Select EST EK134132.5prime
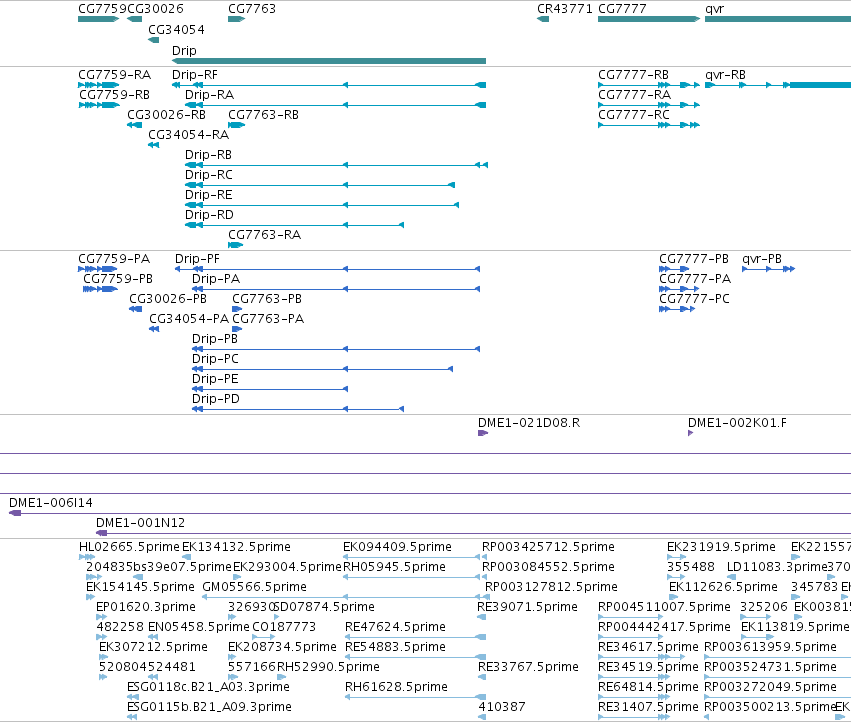This screenshot has height=722, width=851. pos(236,547)
